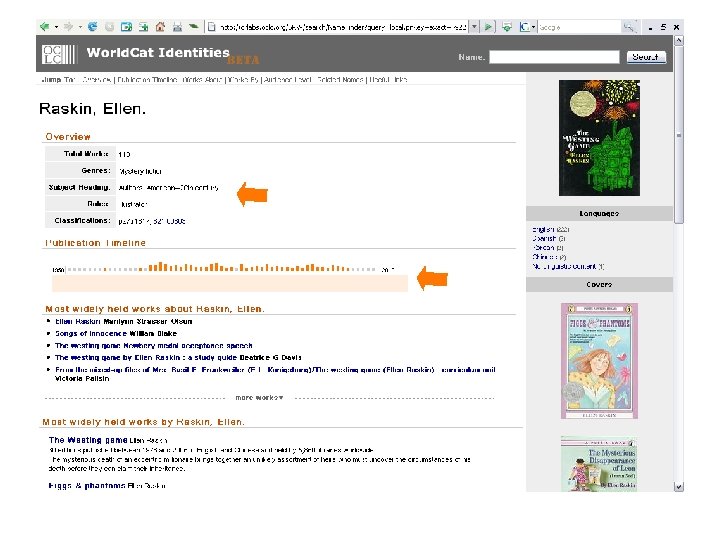Click the 'Covers' sidebar header
Viewport: 720px width, 540px height.
[x=599, y=284]
